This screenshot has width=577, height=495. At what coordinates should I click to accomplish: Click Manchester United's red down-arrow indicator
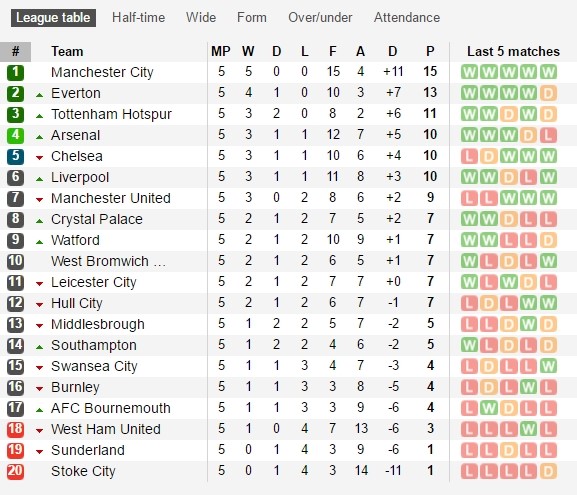(40, 200)
